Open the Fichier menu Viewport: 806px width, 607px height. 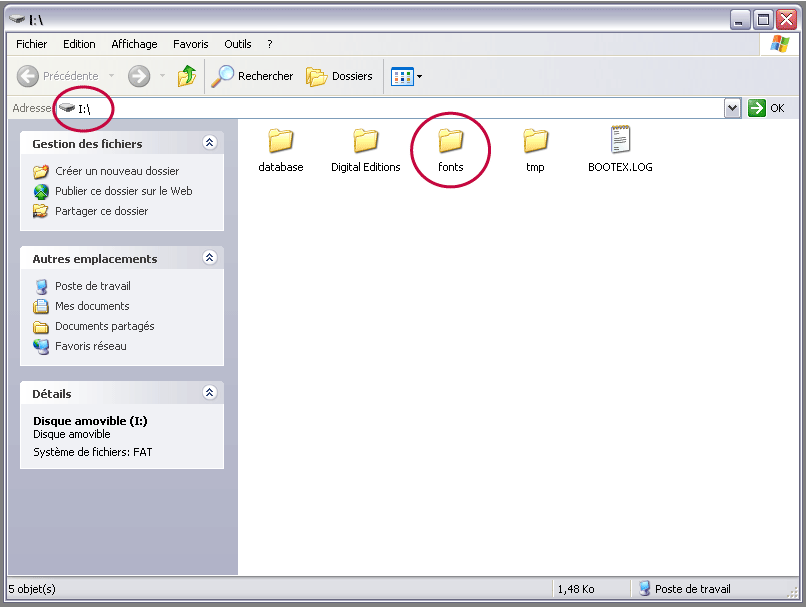[31, 44]
